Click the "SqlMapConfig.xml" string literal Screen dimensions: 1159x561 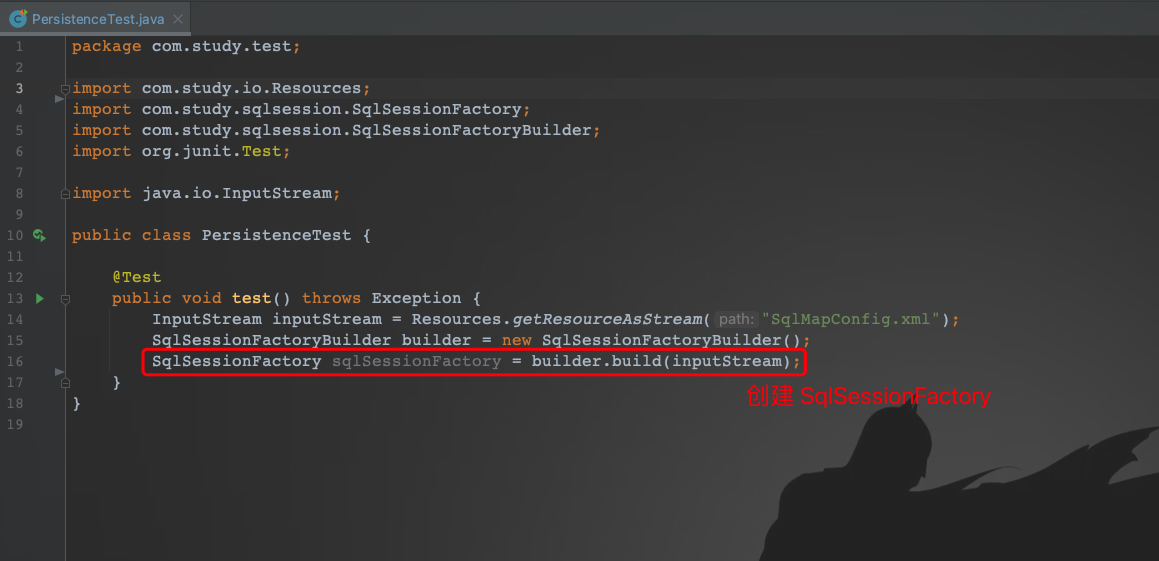[x=851, y=319]
